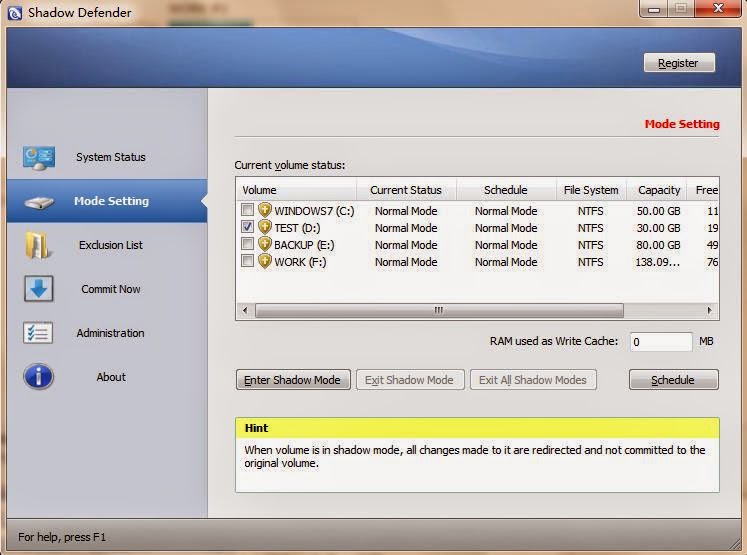This screenshot has height=555, width=747.
Task: Open Commit Now section
Action: 107,289
